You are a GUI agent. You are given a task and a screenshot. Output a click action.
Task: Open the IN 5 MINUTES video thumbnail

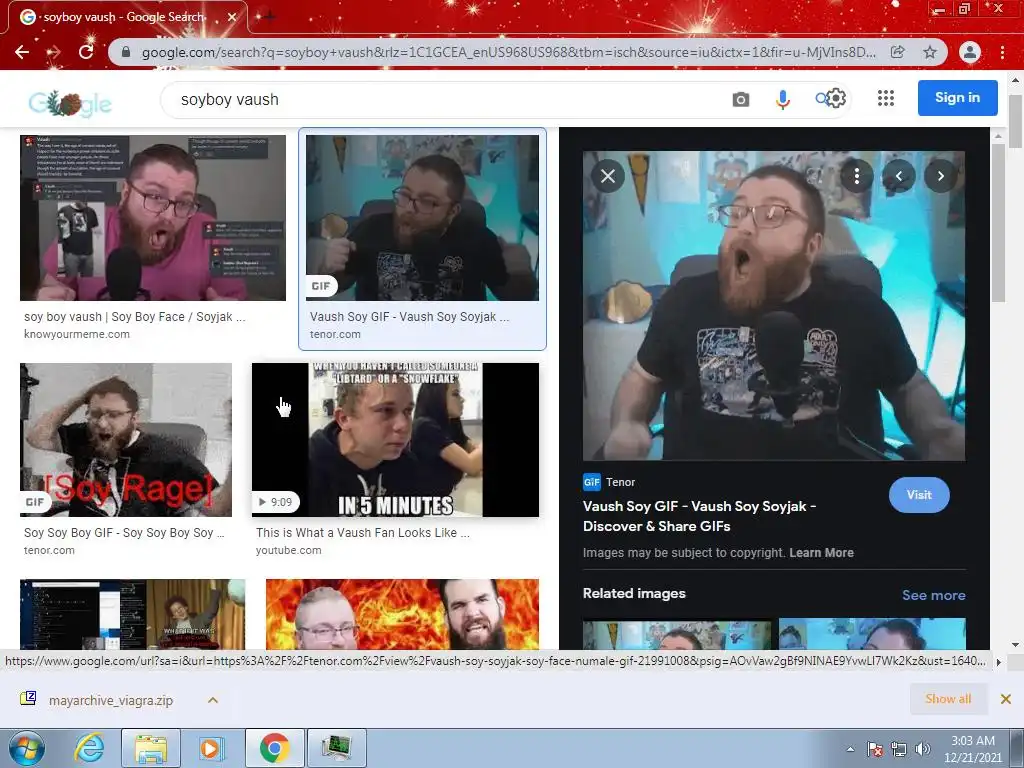(x=395, y=440)
